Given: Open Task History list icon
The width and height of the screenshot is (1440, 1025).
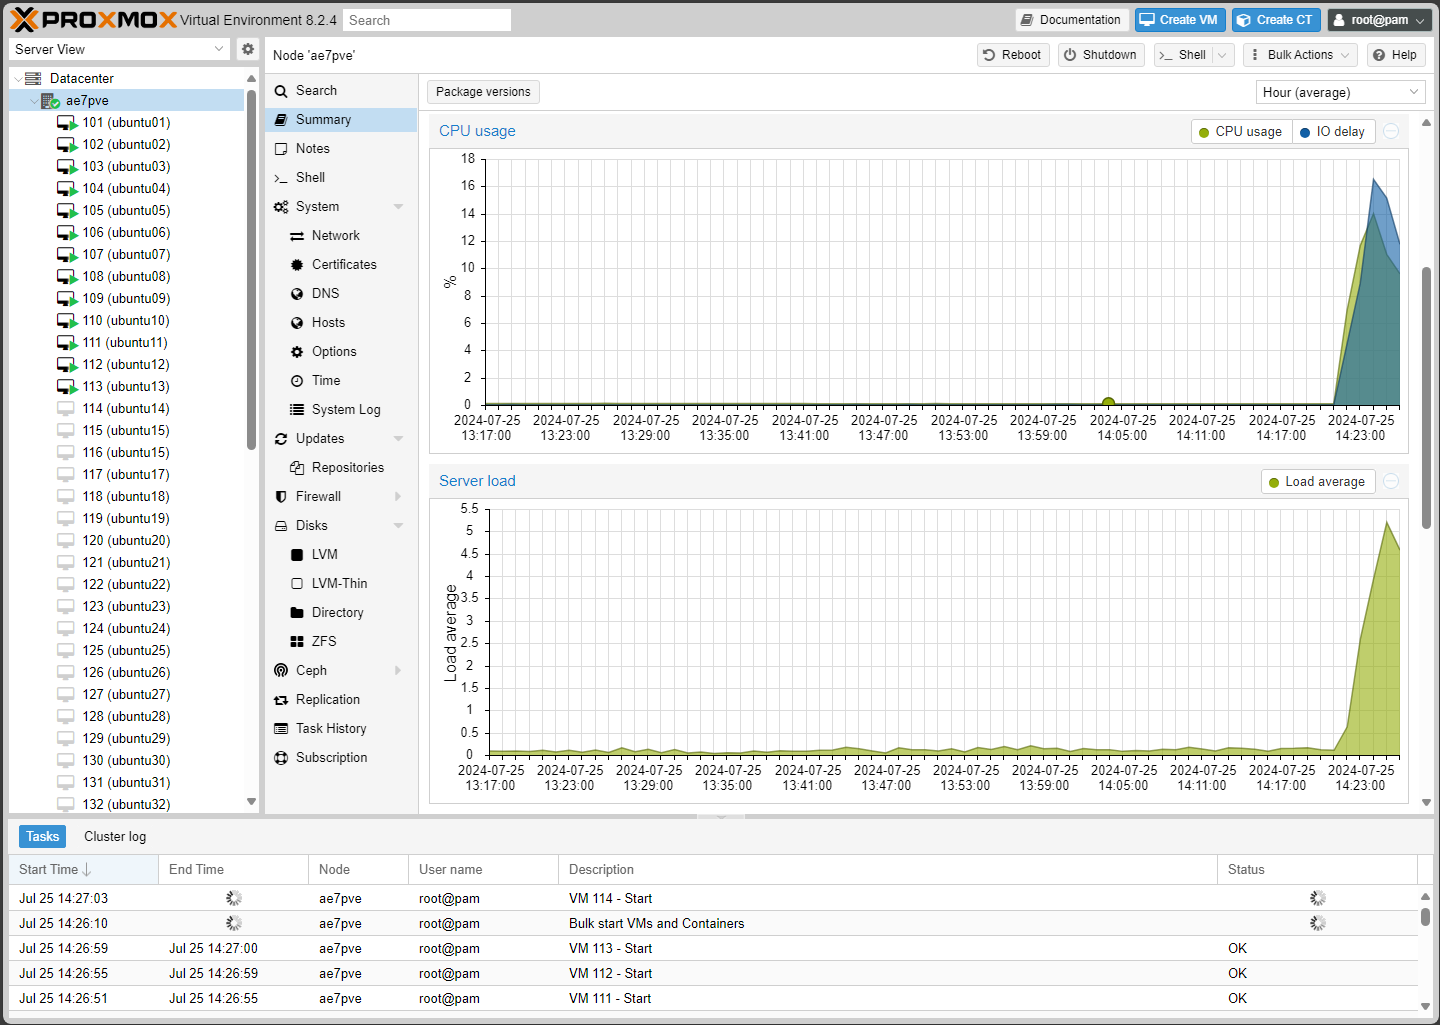Looking at the screenshot, I should point(281,728).
